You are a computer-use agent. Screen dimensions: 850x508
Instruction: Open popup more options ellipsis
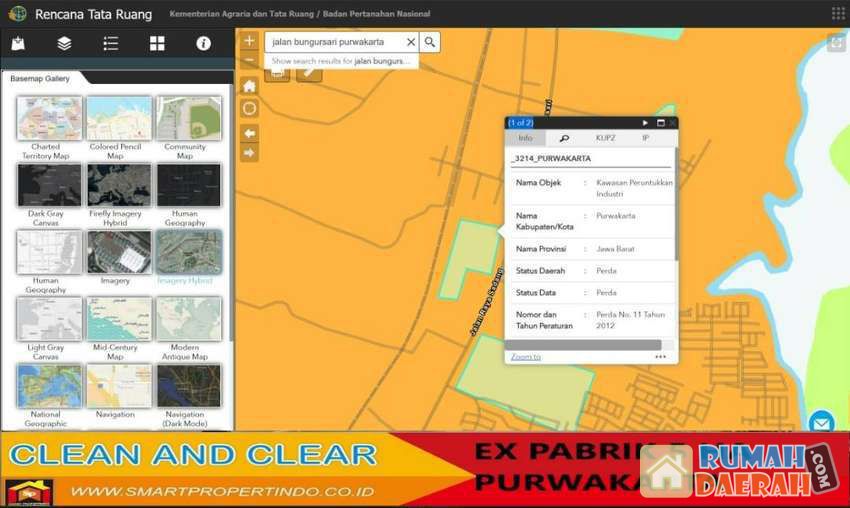pos(660,356)
